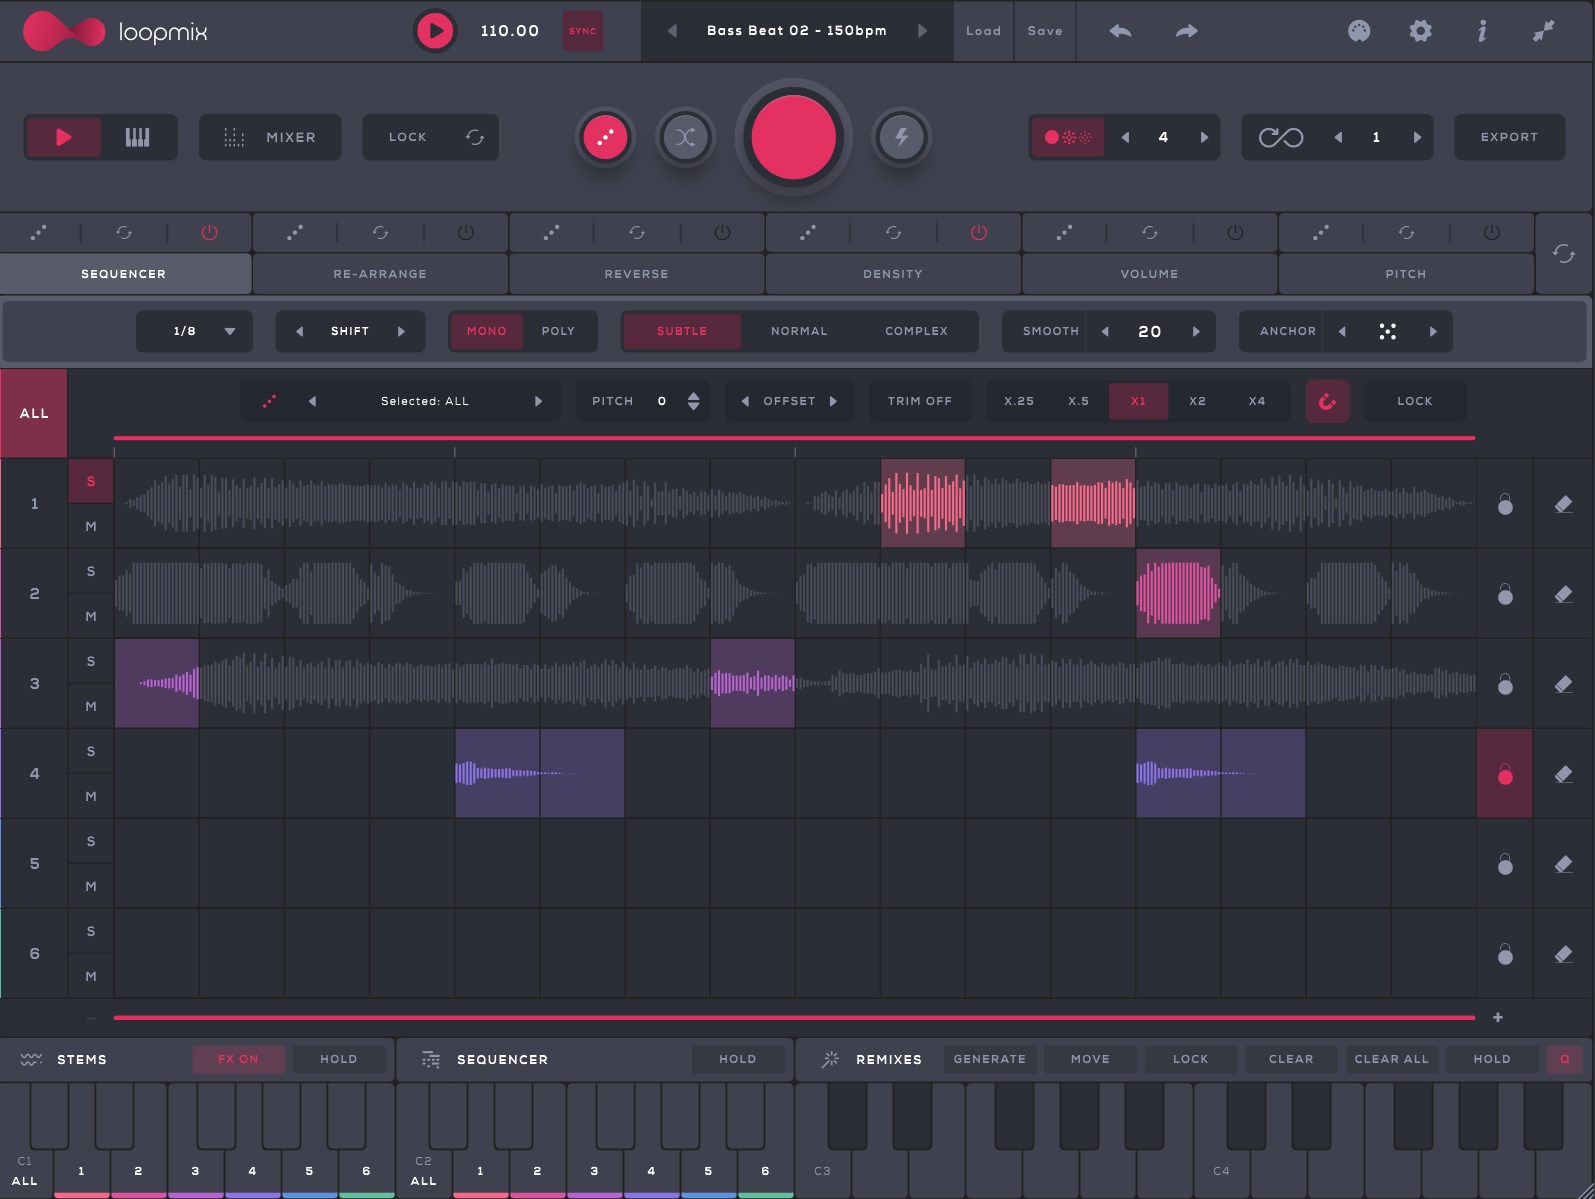Increase the SMOOTH value with right arrow
The width and height of the screenshot is (1595, 1199).
1196,331
